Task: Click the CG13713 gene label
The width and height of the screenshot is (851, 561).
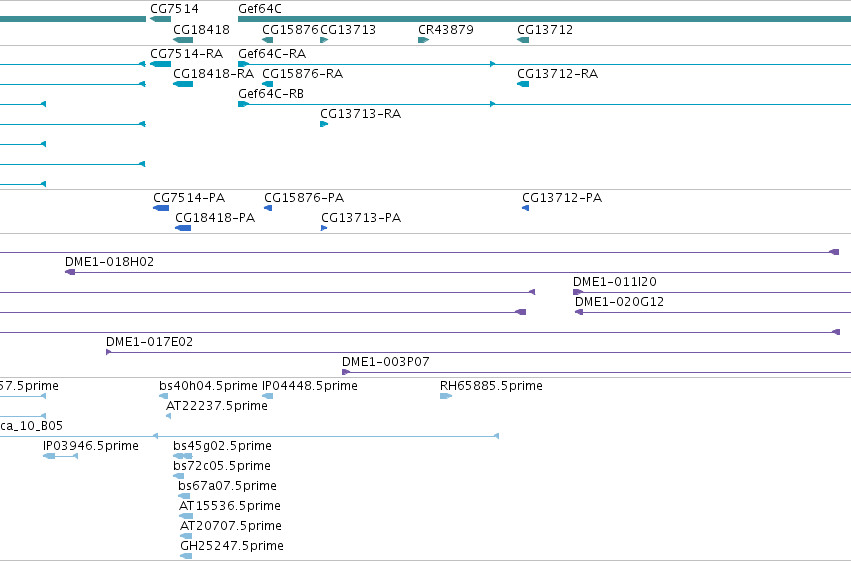Action: [x=348, y=30]
